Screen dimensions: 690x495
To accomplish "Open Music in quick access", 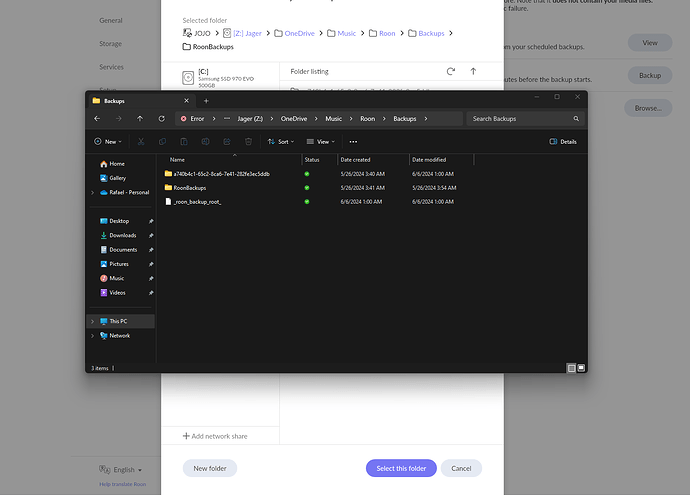I will click(112, 278).
